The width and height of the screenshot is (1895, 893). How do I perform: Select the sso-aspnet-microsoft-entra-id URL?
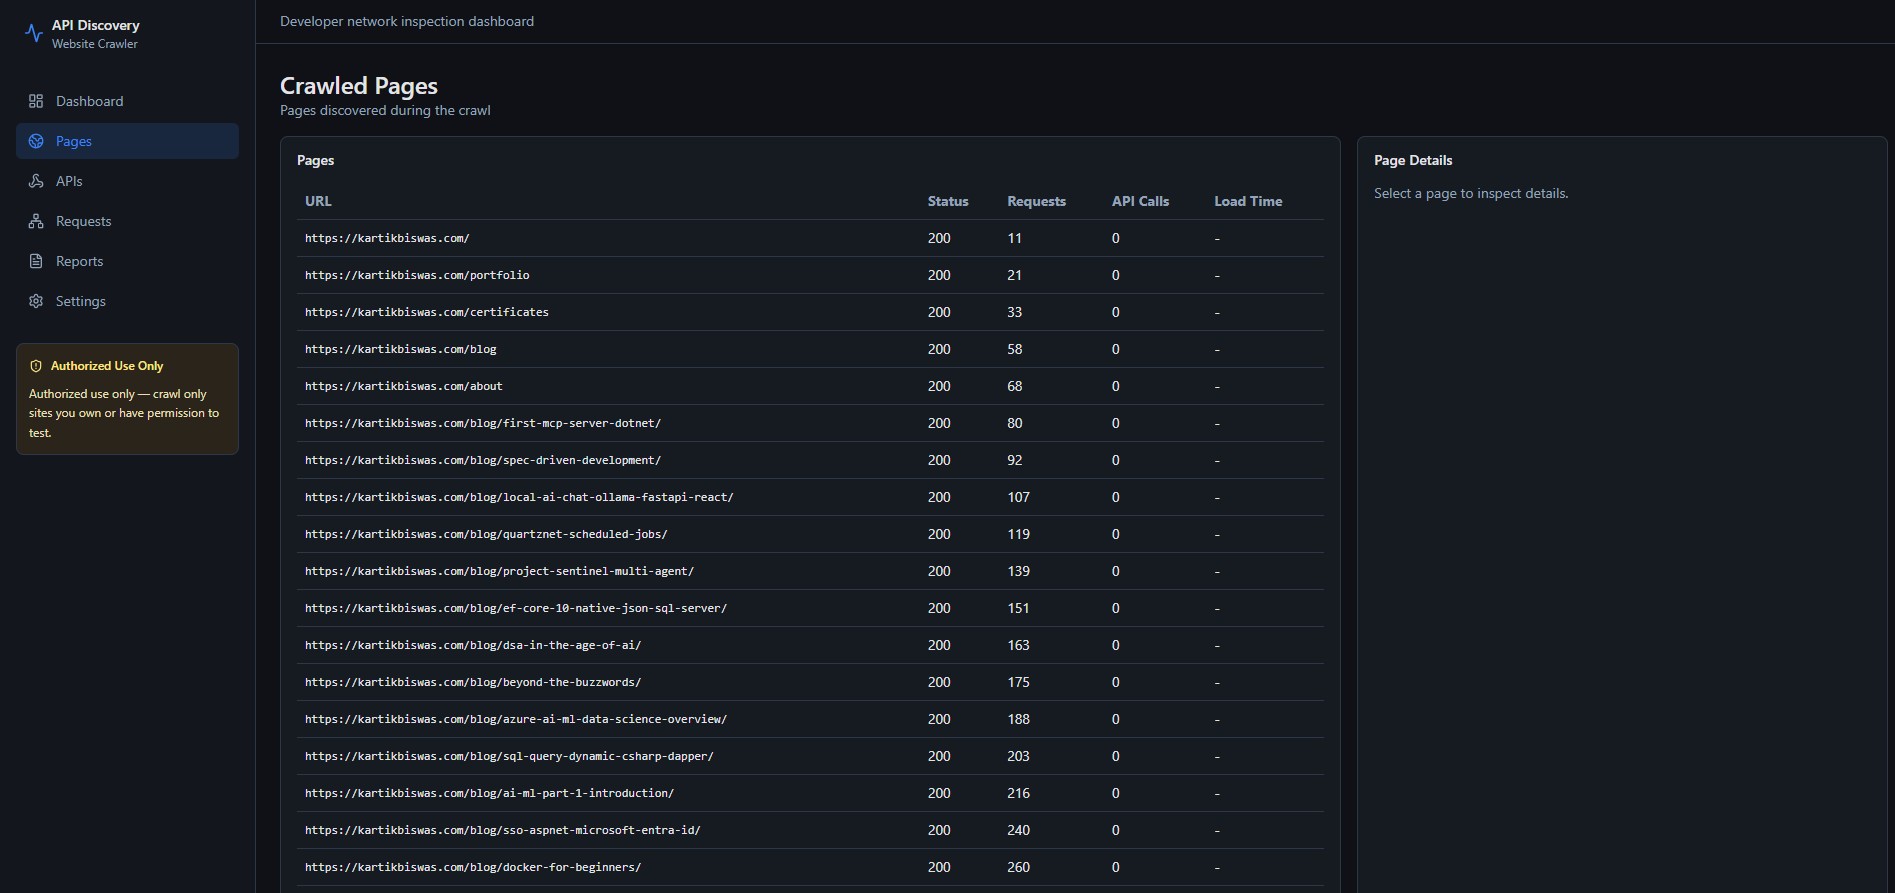(503, 830)
